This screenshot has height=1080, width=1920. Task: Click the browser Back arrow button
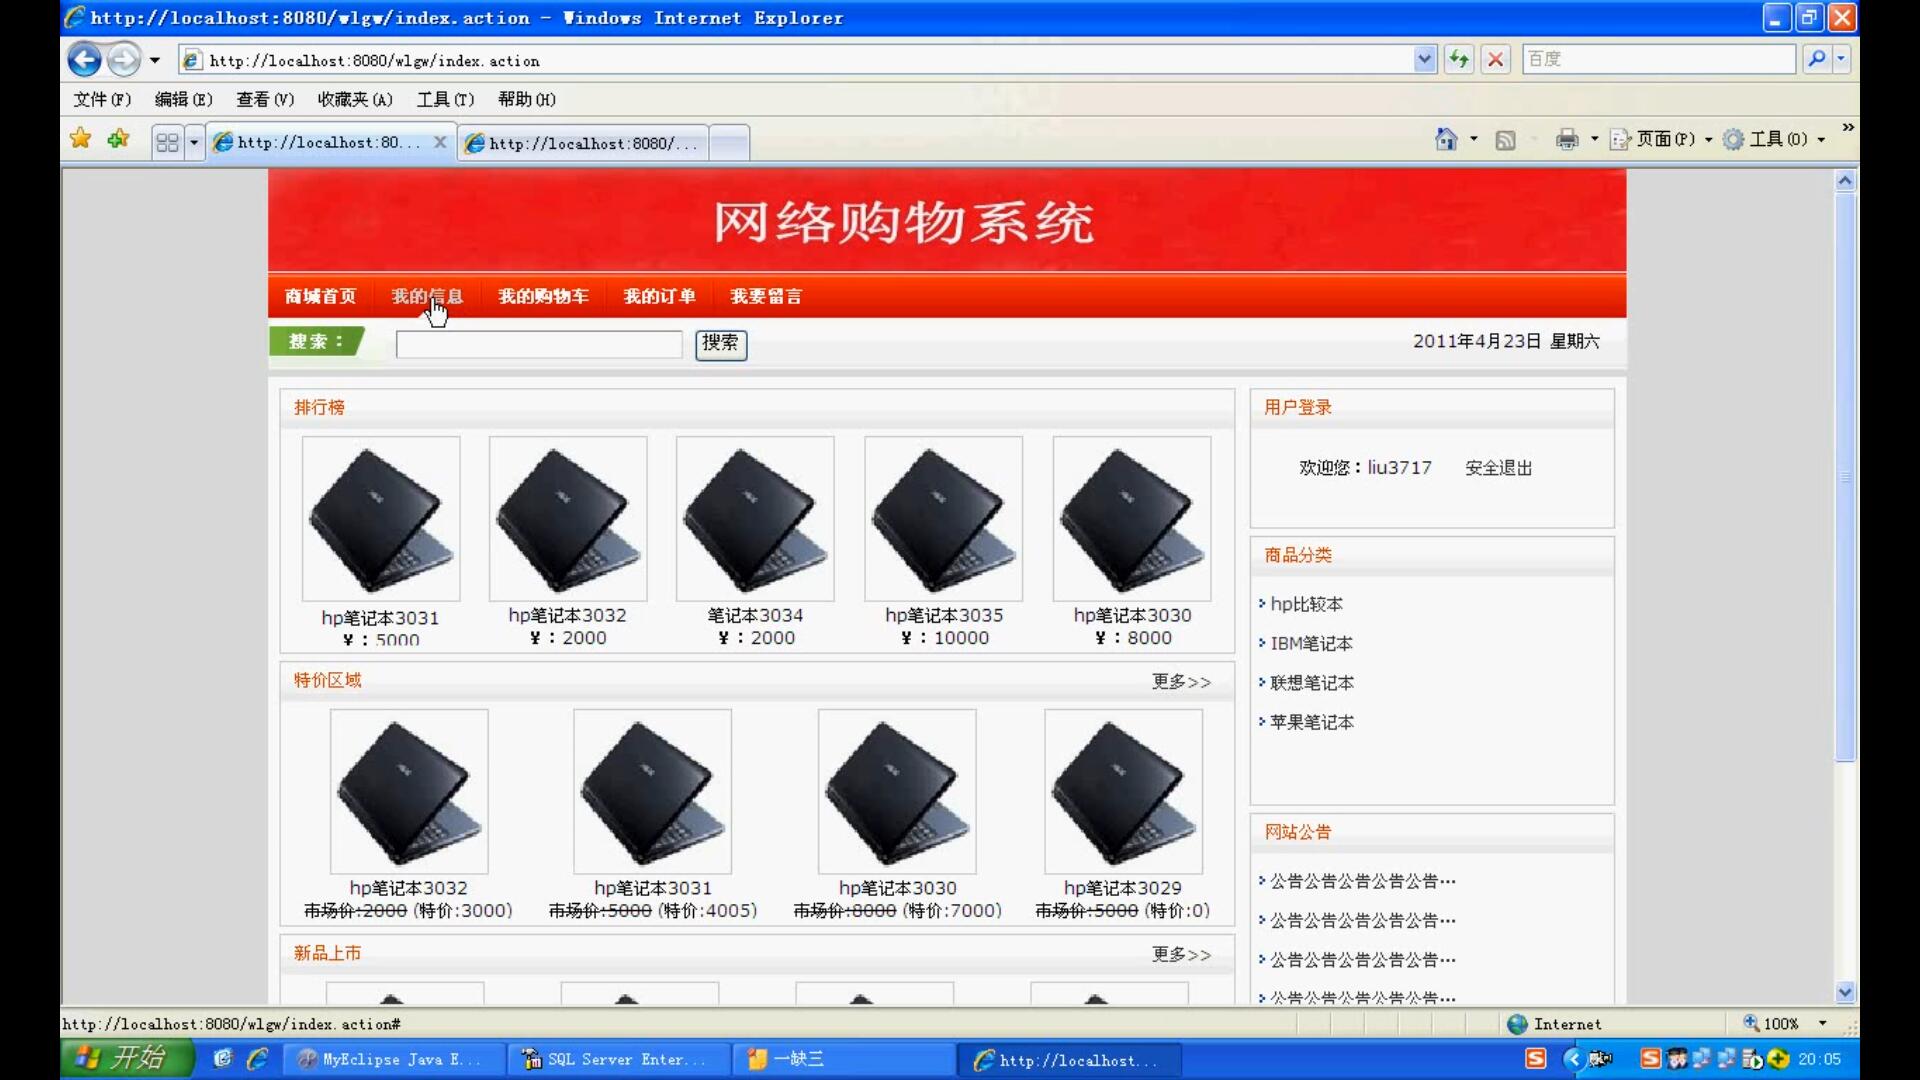pyautogui.click(x=85, y=60)
